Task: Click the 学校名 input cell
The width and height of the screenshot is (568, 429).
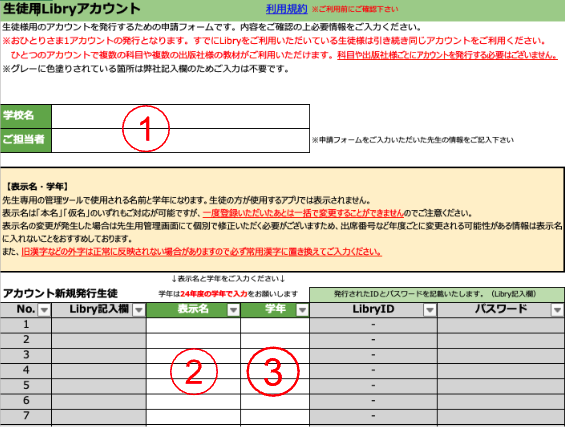Action: click(x=180, y=116)
